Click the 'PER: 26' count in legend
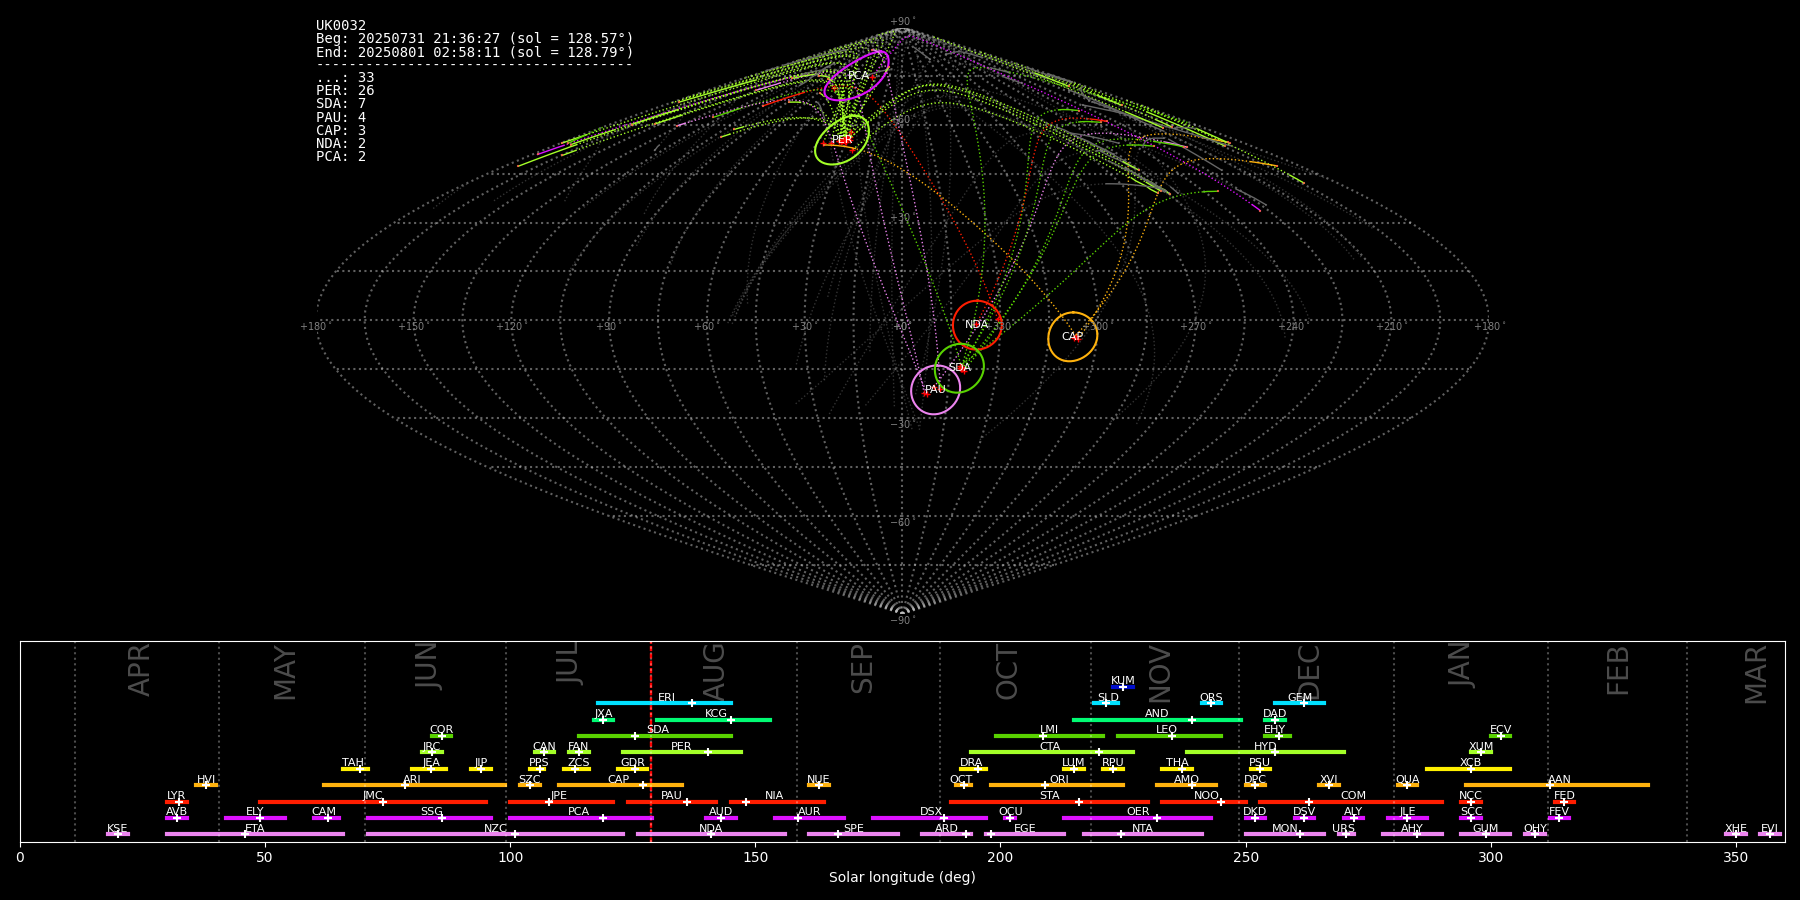 pos(345,91)
